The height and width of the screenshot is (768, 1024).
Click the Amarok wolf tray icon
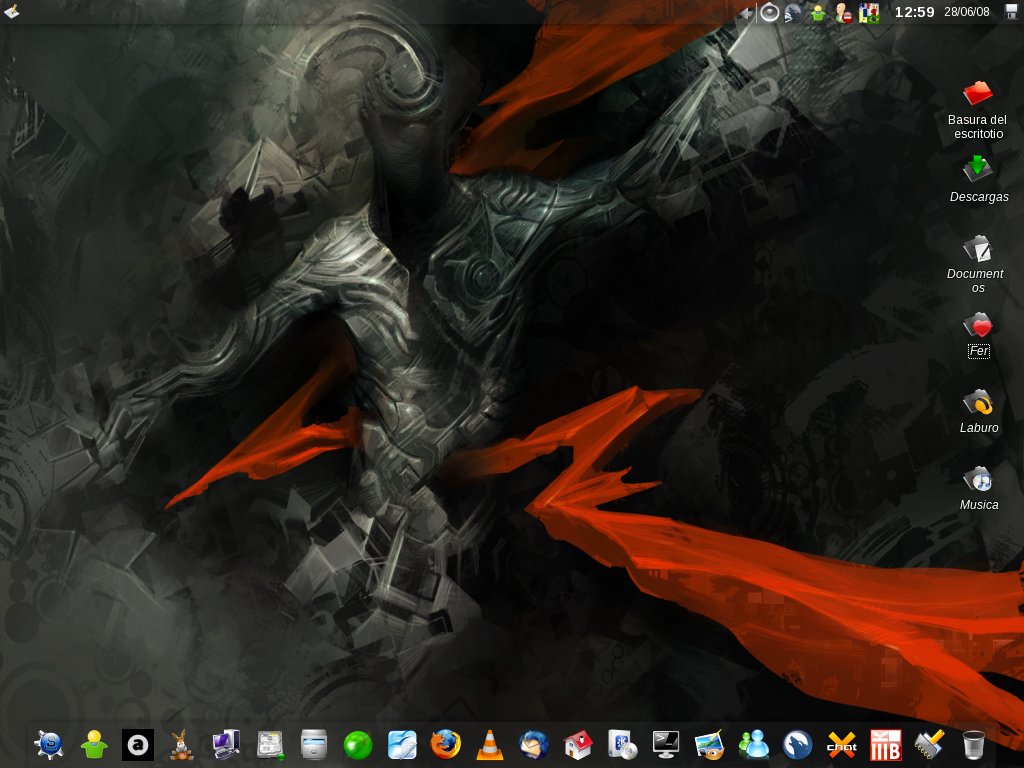(793, 12)
